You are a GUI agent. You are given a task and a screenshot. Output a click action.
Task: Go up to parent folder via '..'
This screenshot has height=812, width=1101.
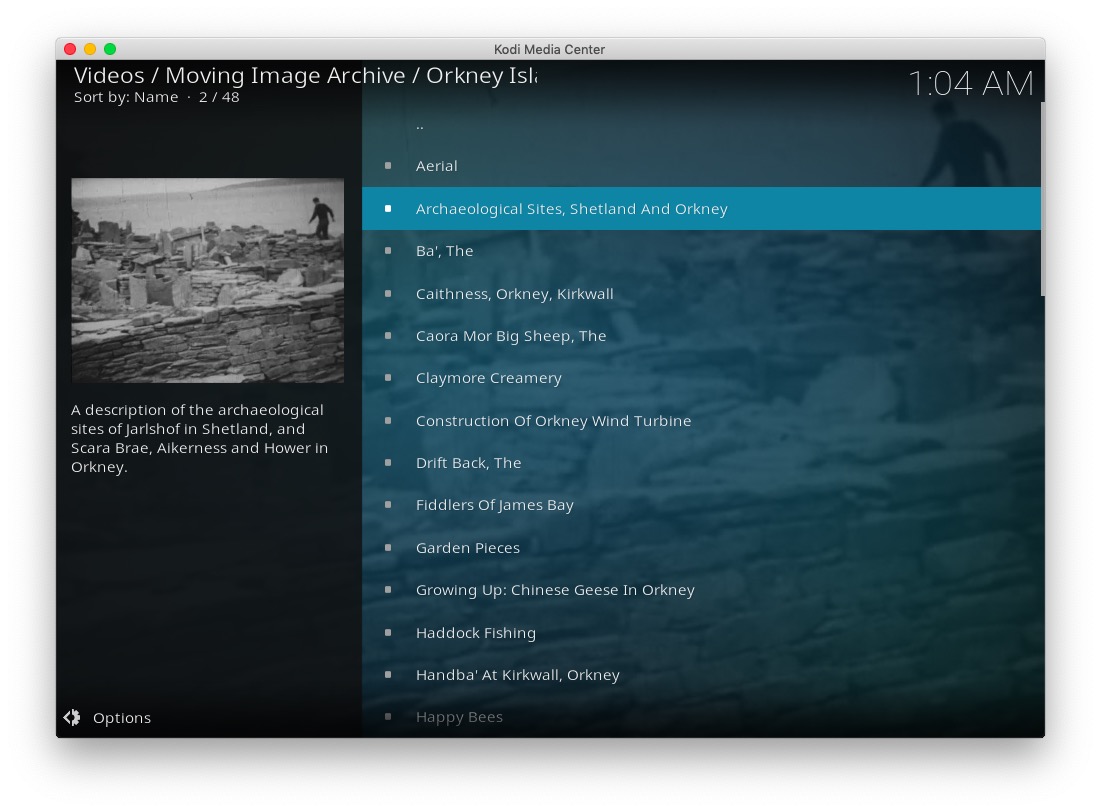point(420,125)
